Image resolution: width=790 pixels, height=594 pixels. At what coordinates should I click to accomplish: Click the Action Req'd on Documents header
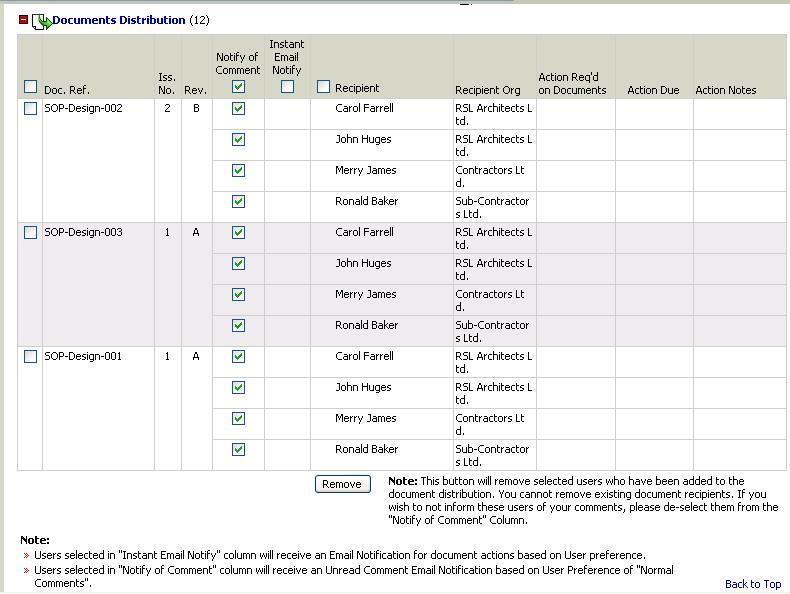572,84
